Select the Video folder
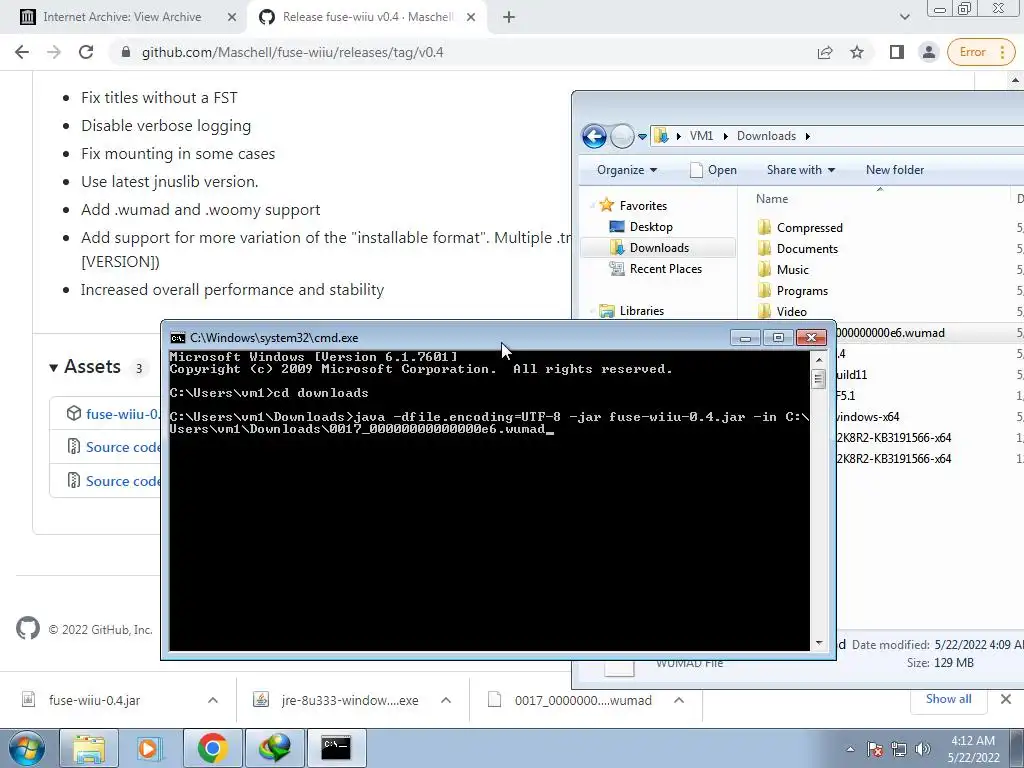Image resolution: width=1024 pixels, height=768 pixels. point(792,312)
